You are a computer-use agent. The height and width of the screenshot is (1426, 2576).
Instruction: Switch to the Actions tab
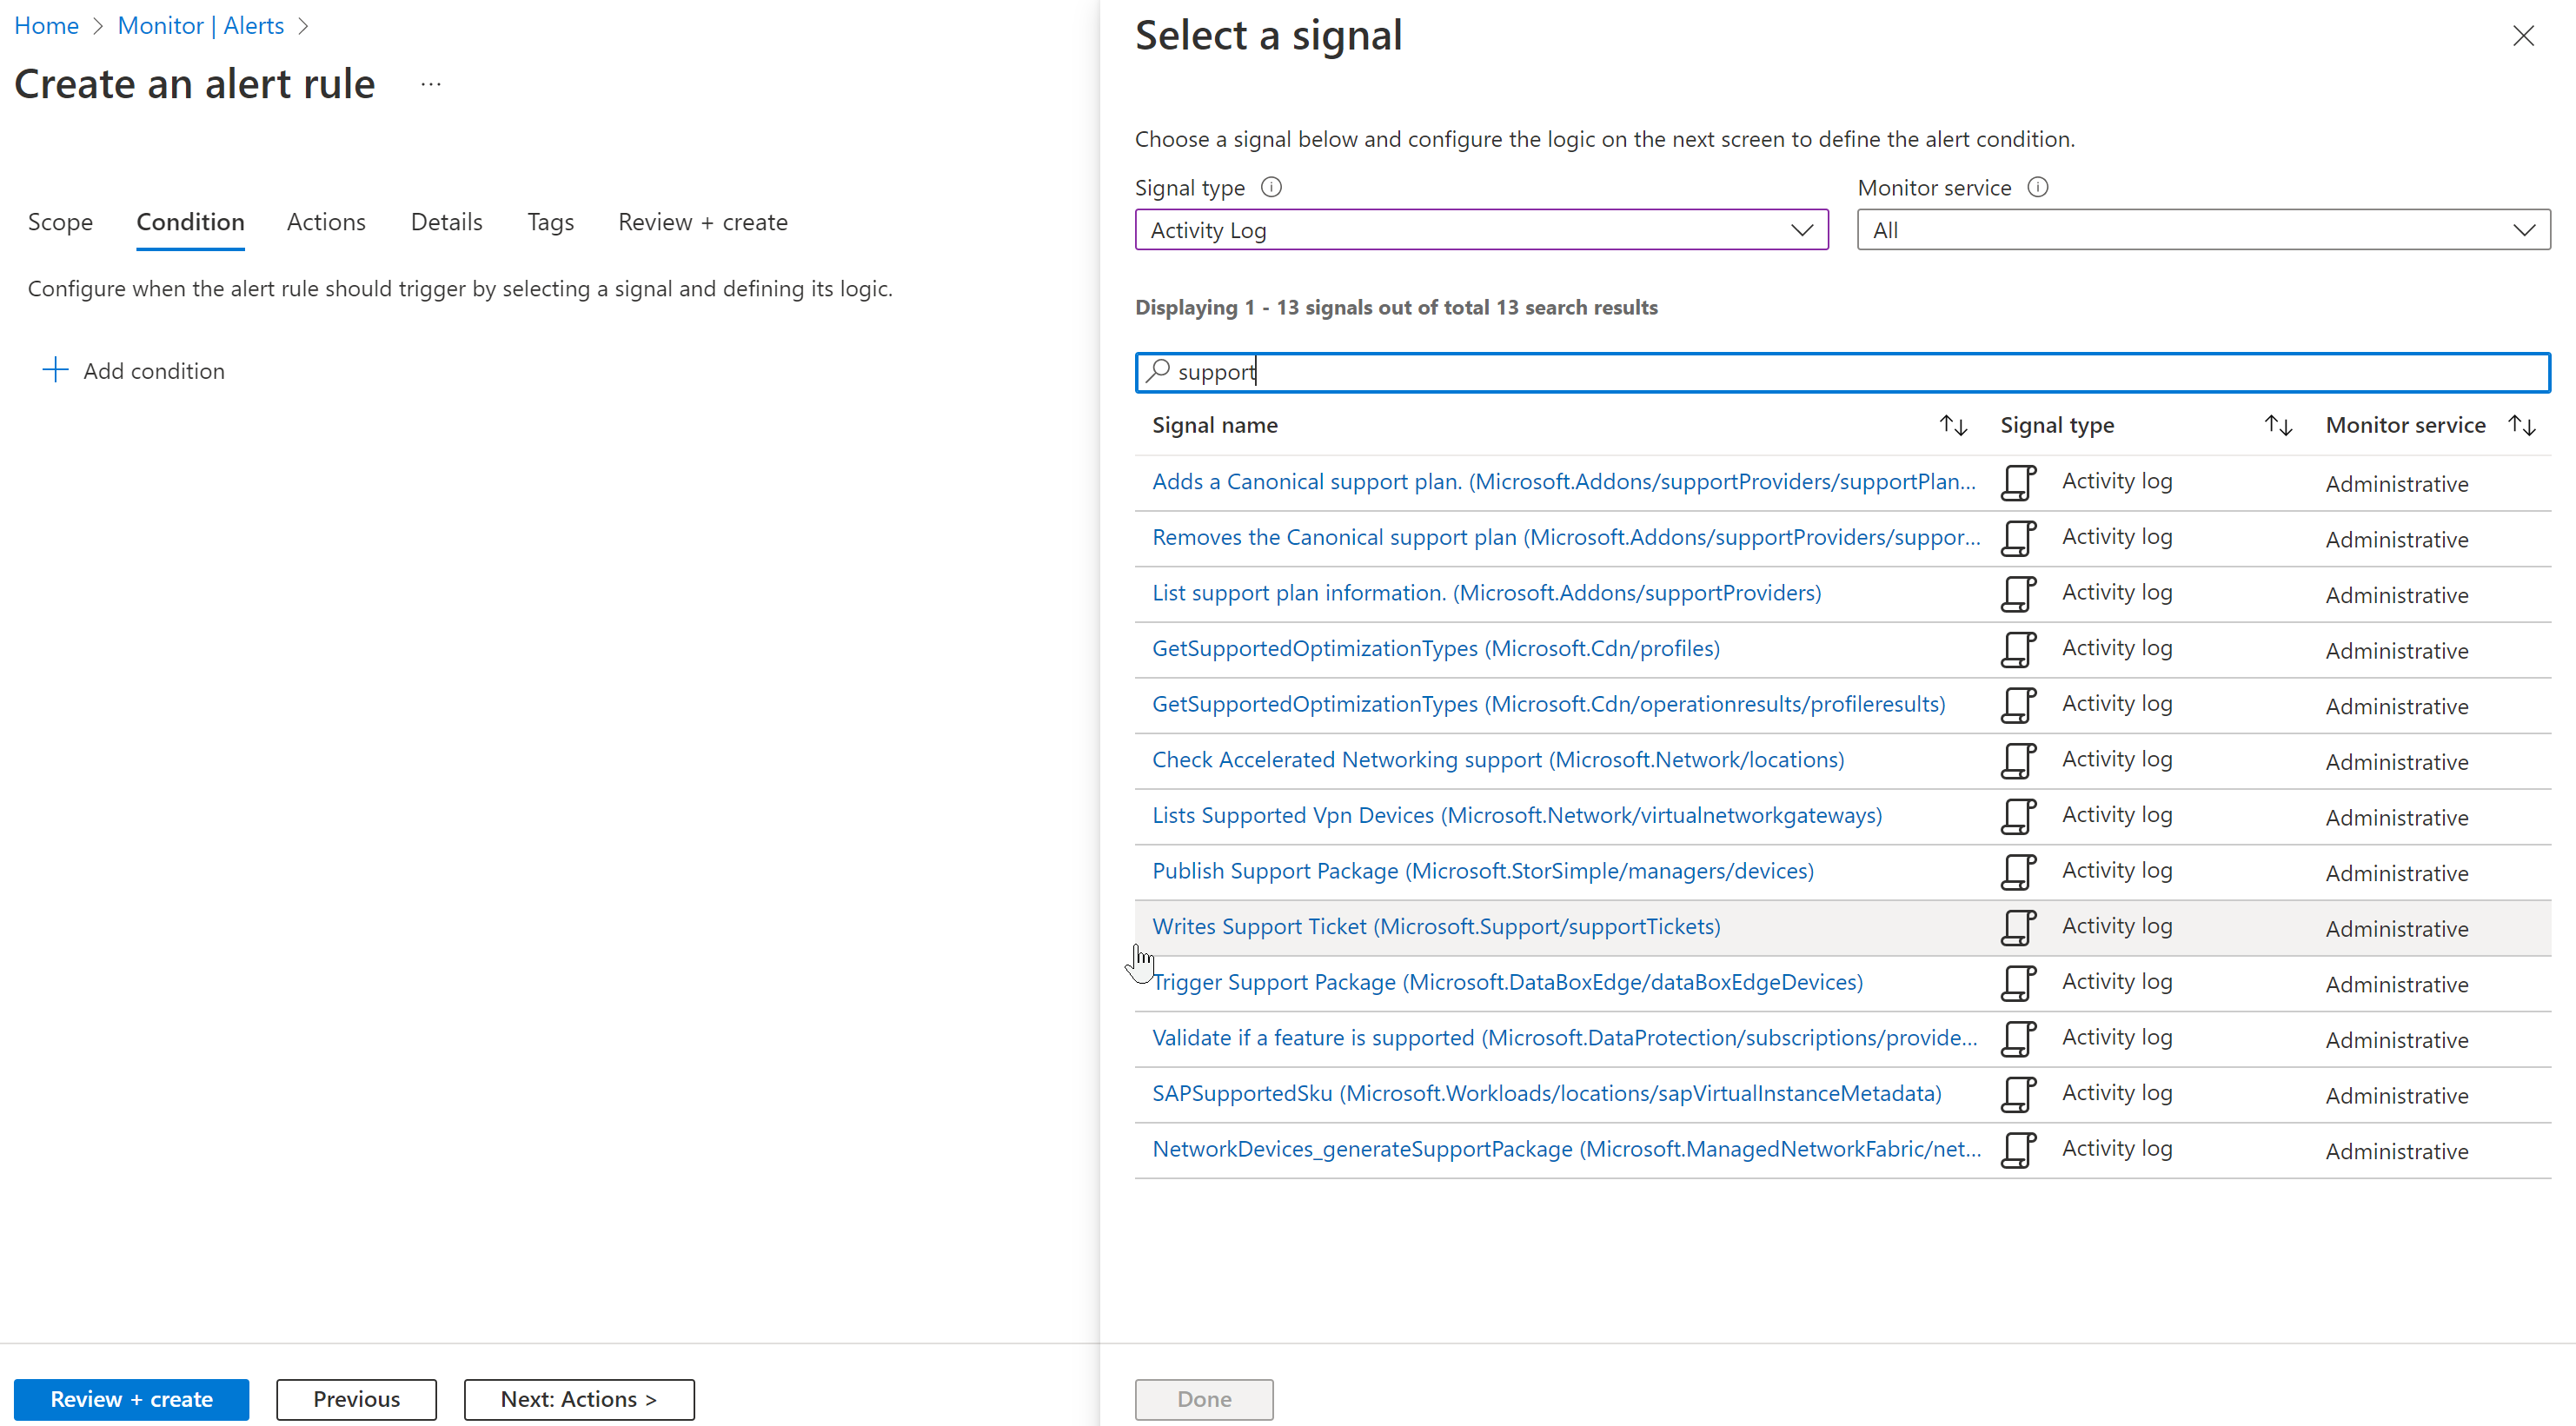[x=326, y=221]
